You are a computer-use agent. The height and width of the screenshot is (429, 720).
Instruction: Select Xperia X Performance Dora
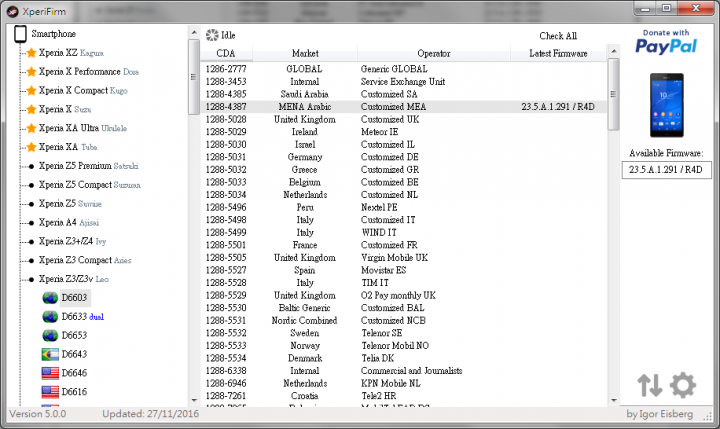(89, 72)
